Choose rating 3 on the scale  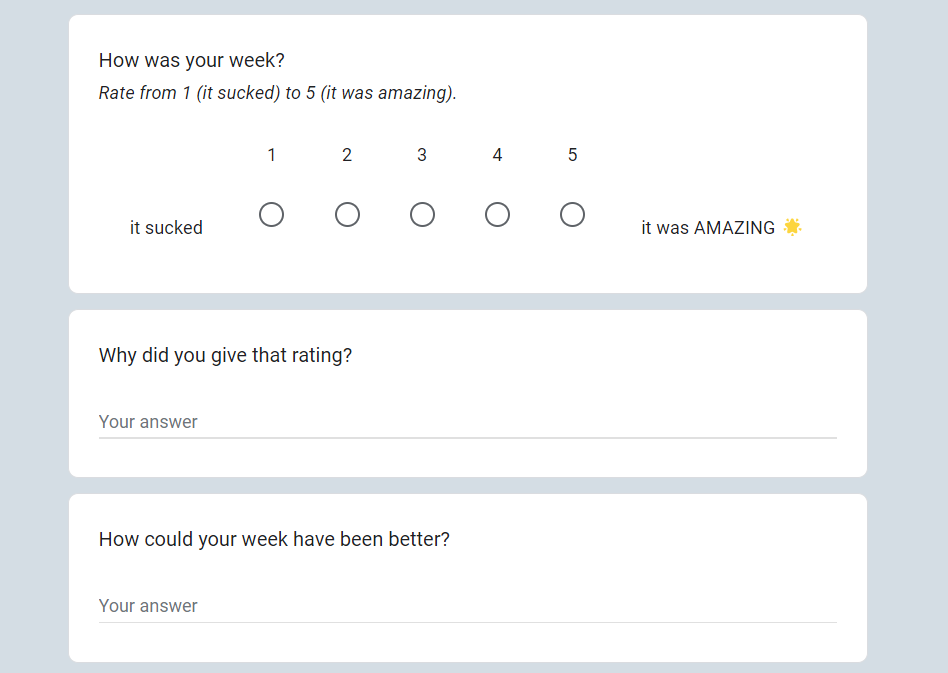coord(422,215)
